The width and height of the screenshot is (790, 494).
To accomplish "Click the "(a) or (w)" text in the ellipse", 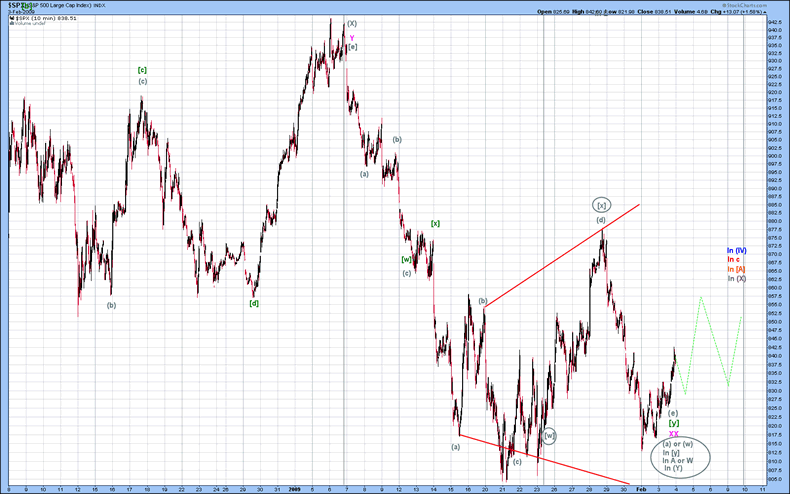I will pos(678,444).
